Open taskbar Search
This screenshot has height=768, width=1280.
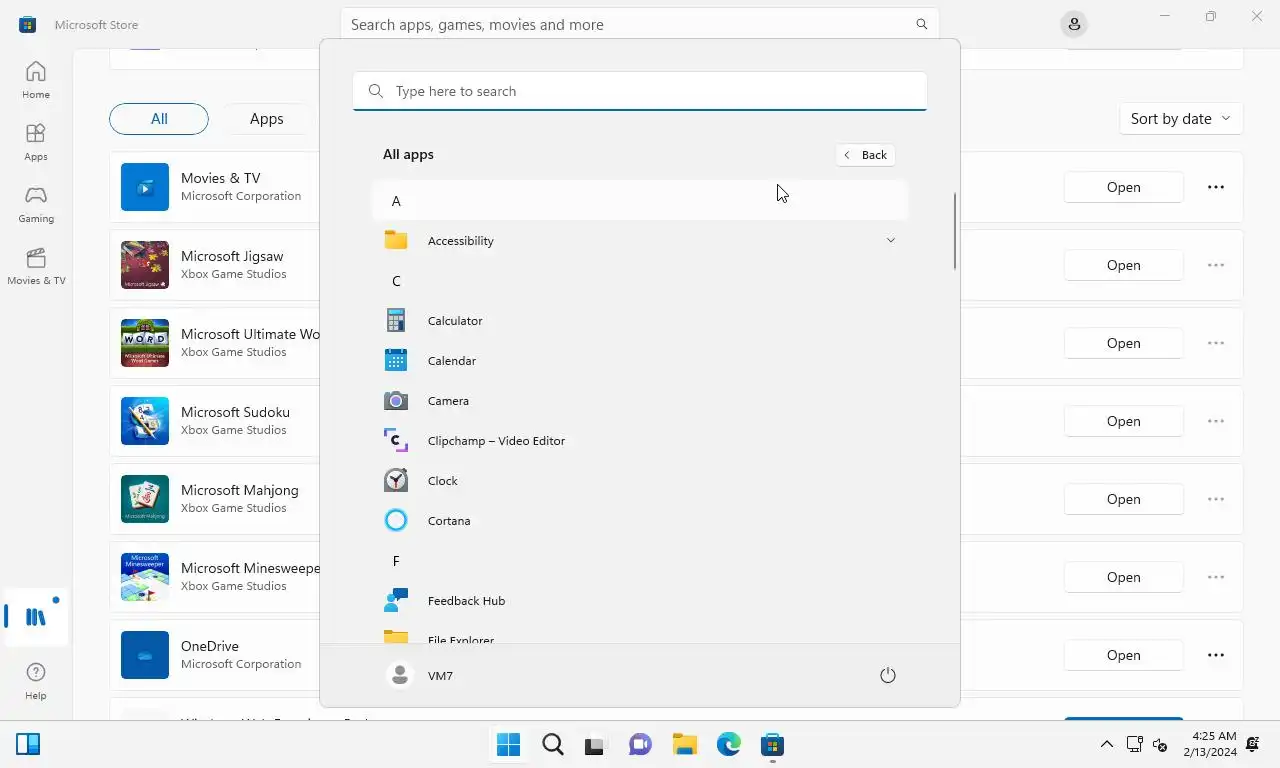[x=552, y=744]
